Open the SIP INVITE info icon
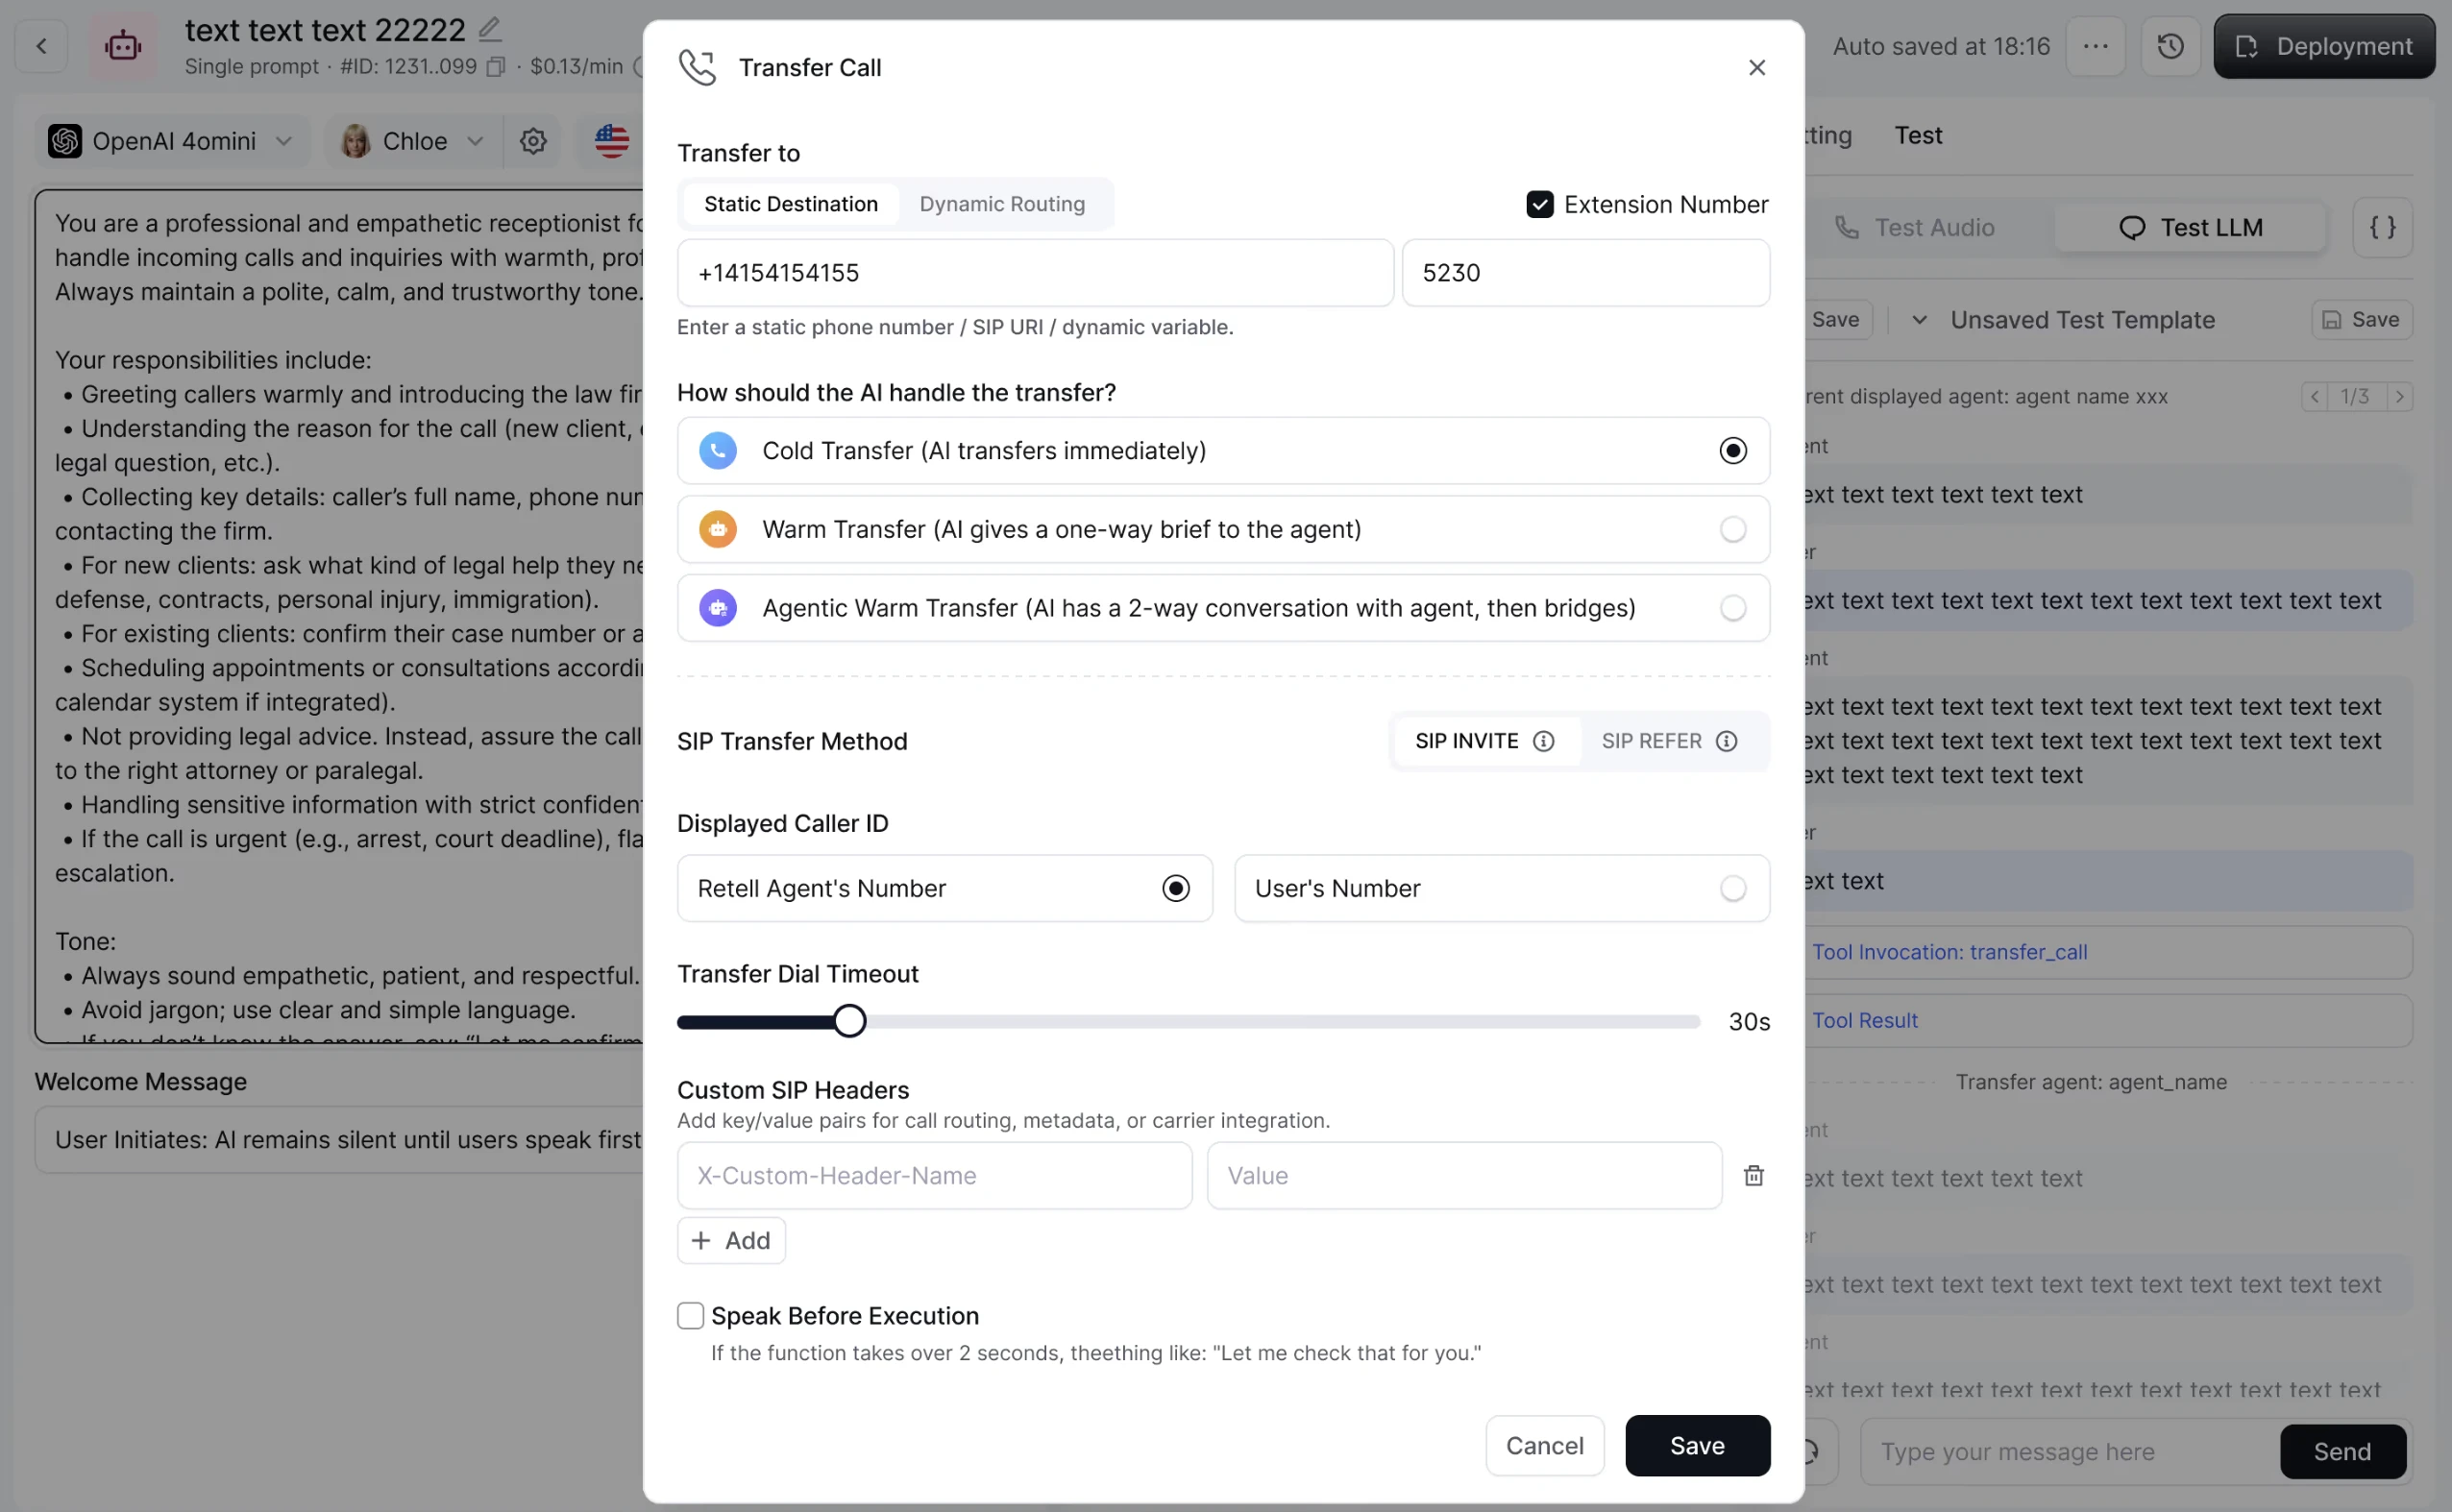This screenshot has width=2452, height=1512. [x=1543, y=741]
